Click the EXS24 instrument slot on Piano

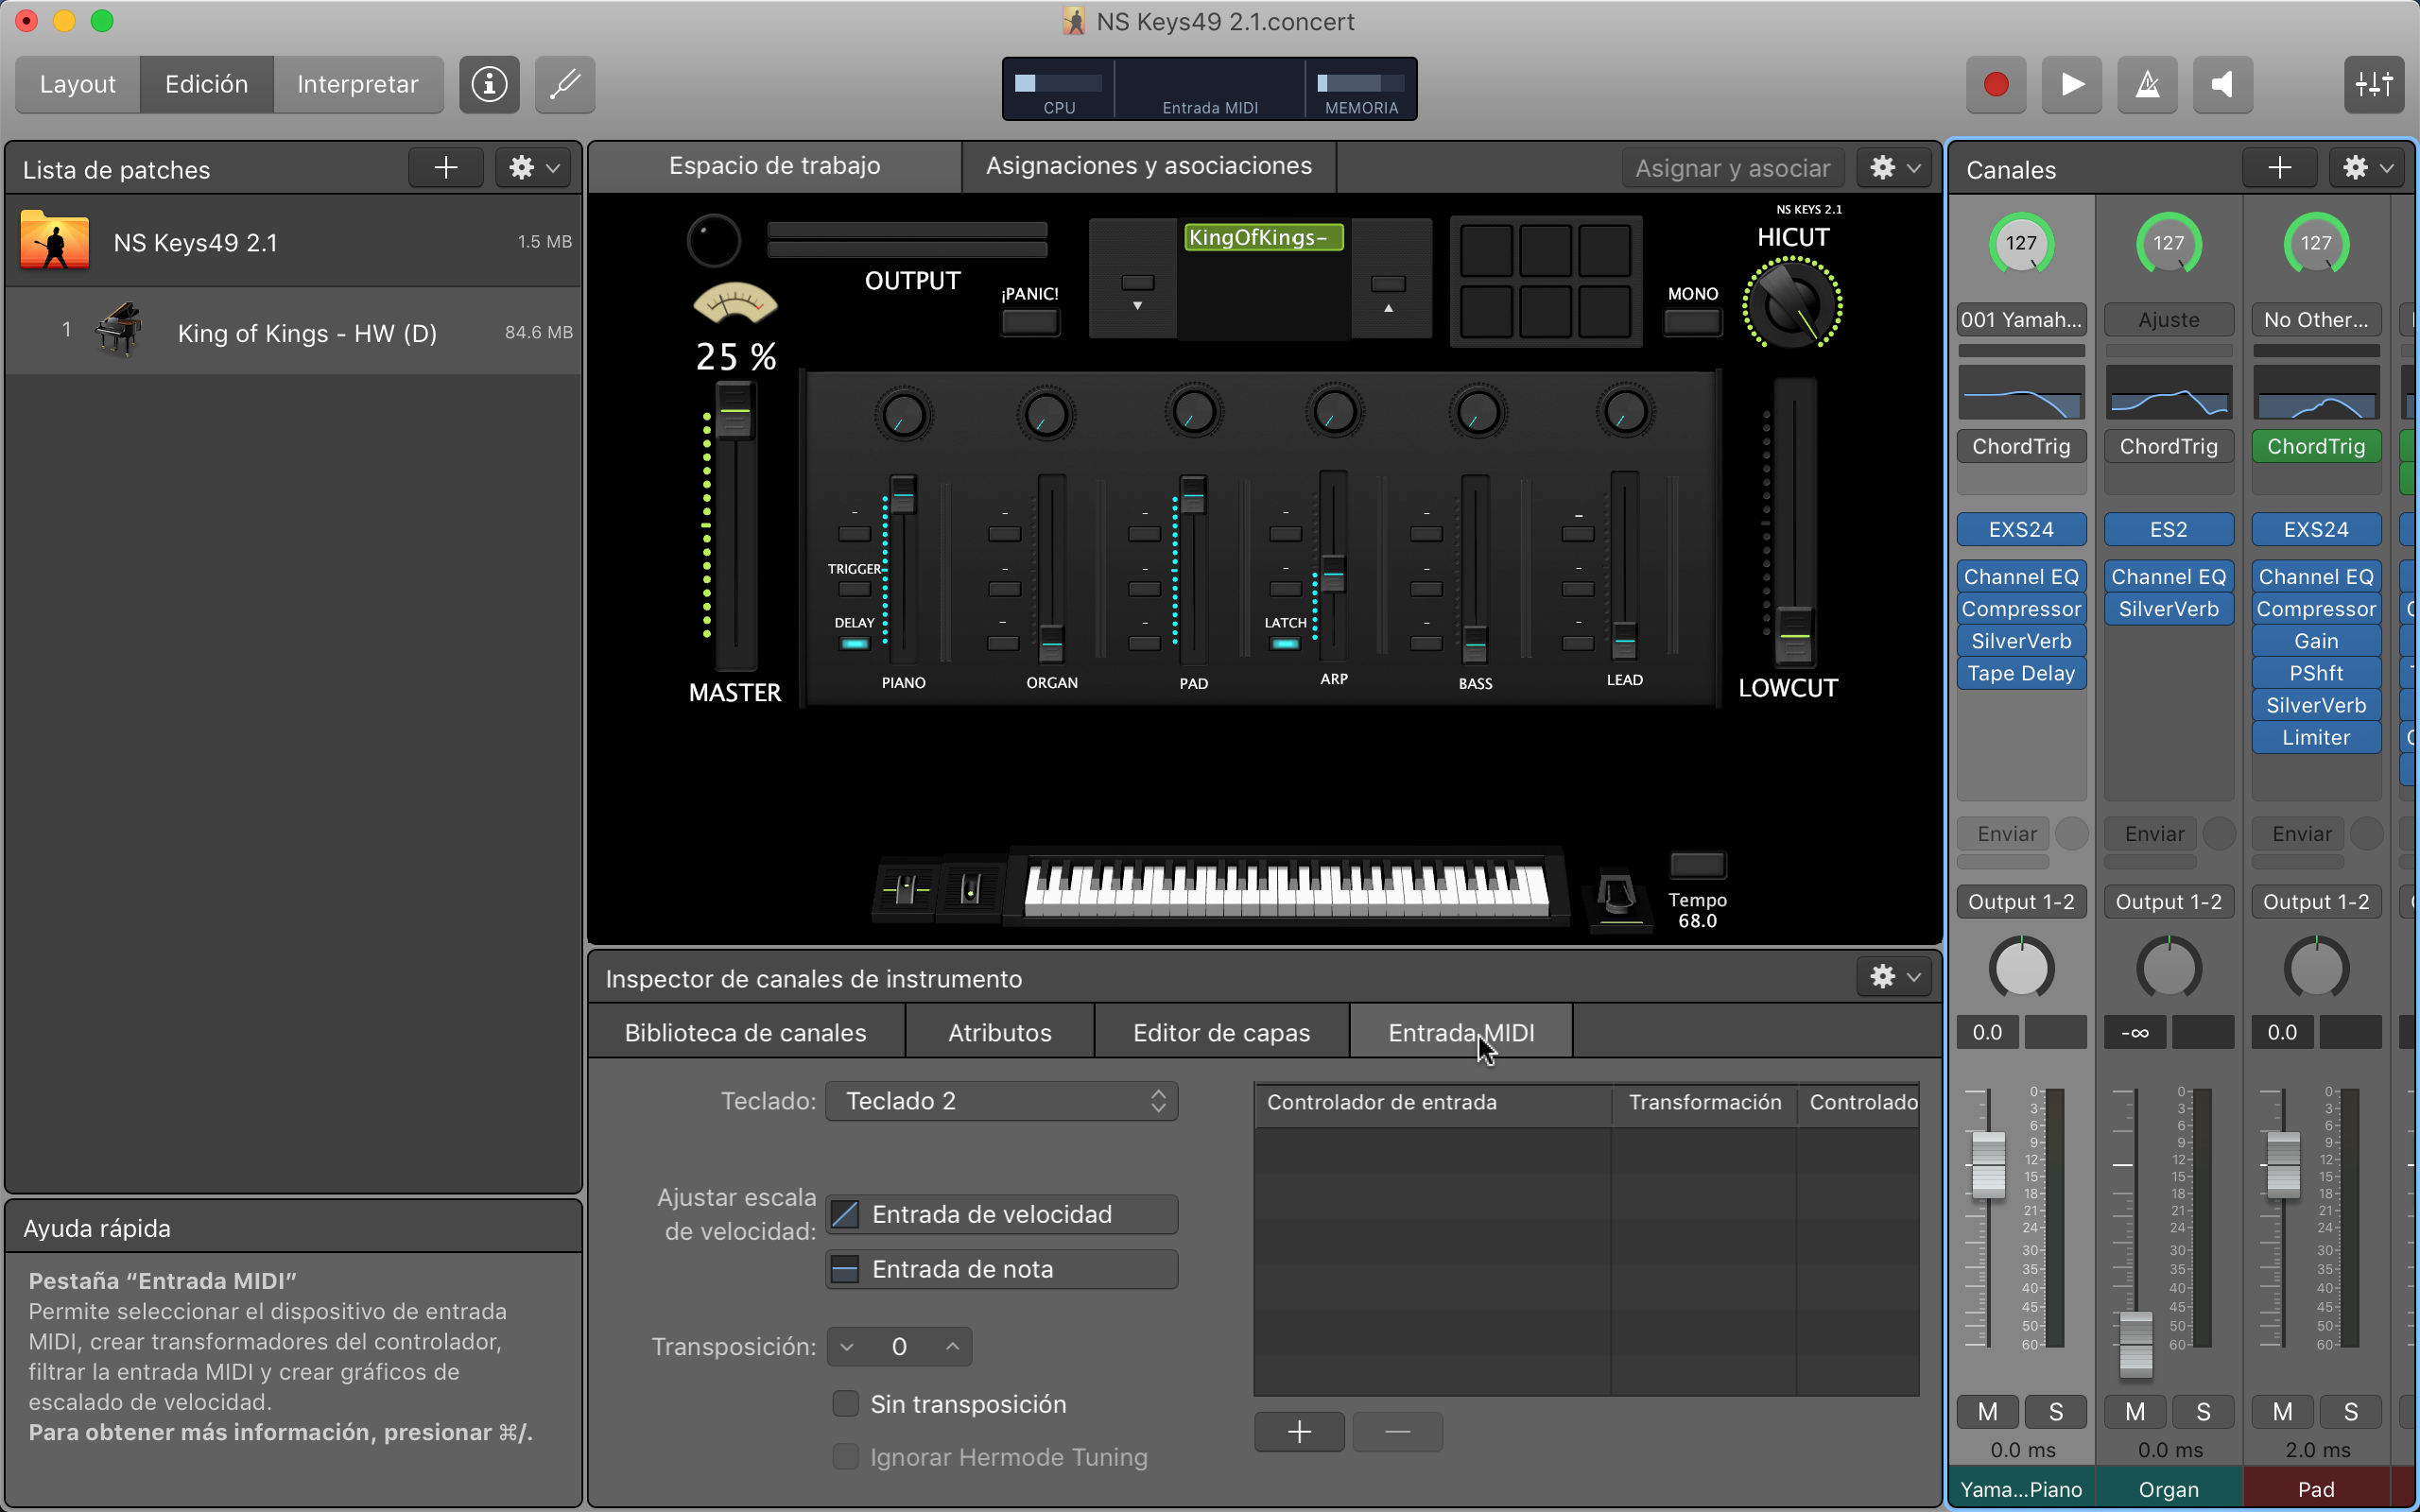[x=2020, y=529]
